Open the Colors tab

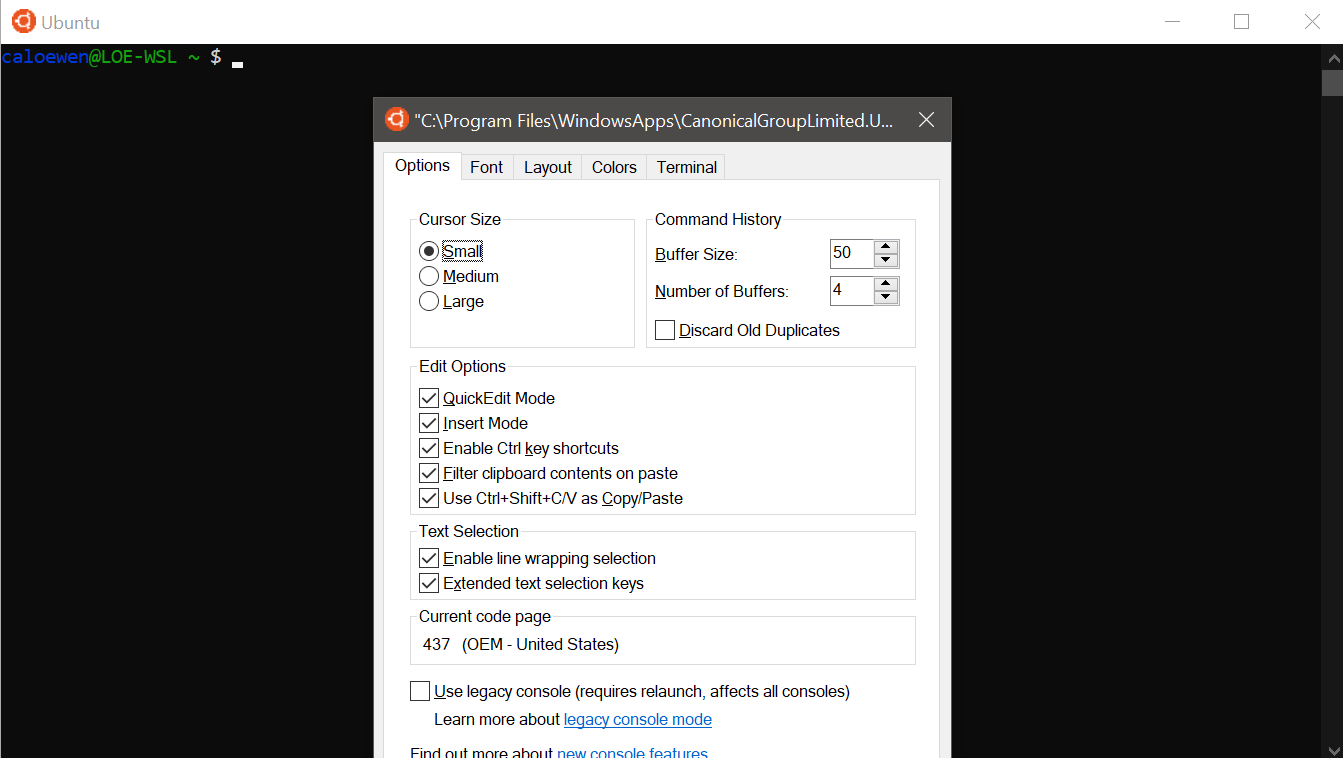(613, 166)
